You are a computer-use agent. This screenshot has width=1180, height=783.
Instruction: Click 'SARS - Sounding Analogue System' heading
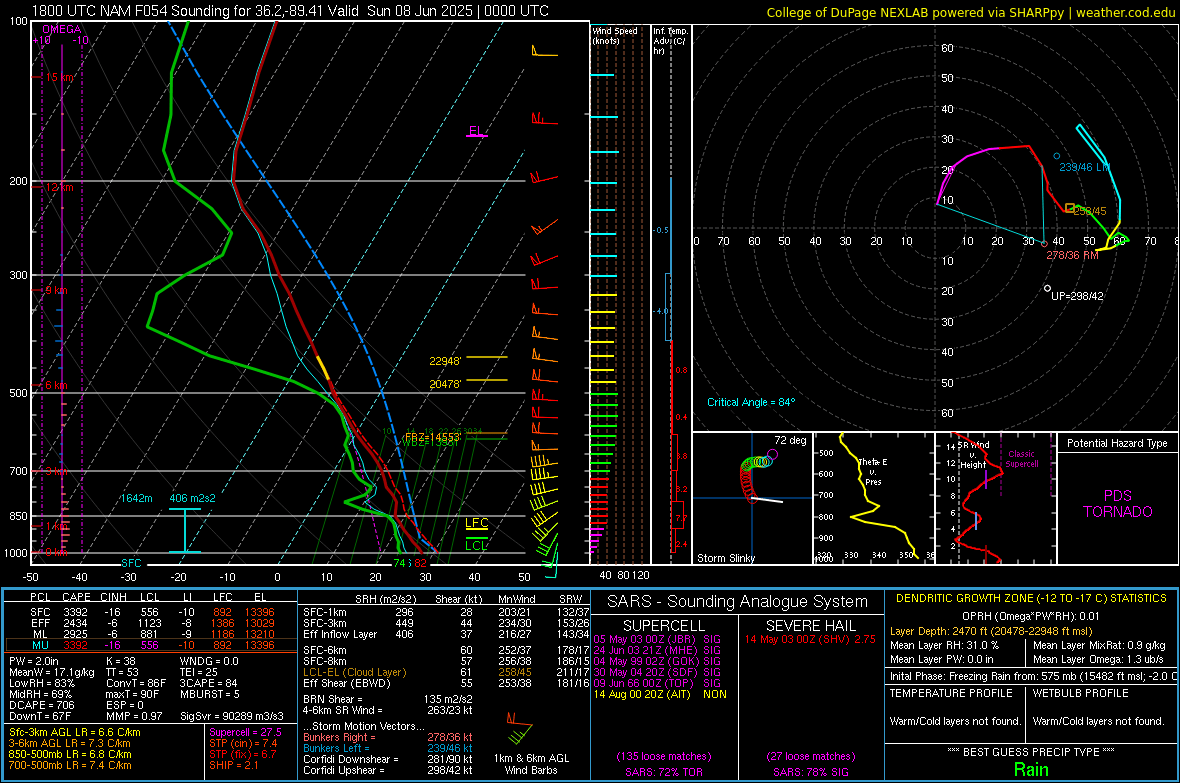[738, 602]
